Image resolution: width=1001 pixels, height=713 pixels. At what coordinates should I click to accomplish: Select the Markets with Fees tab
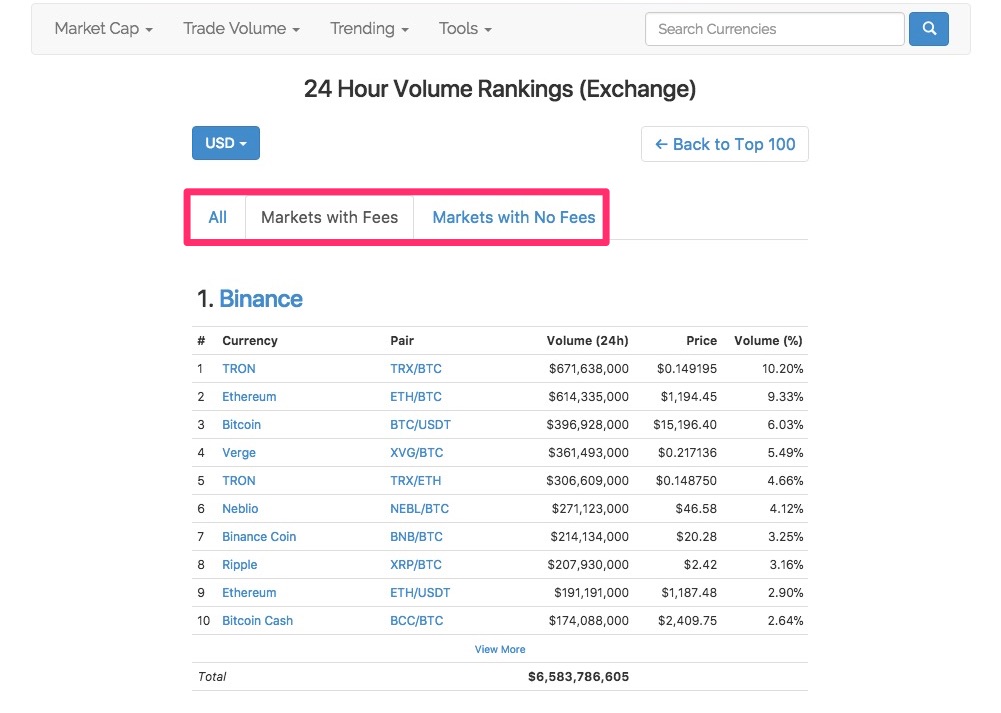point(329,218)
